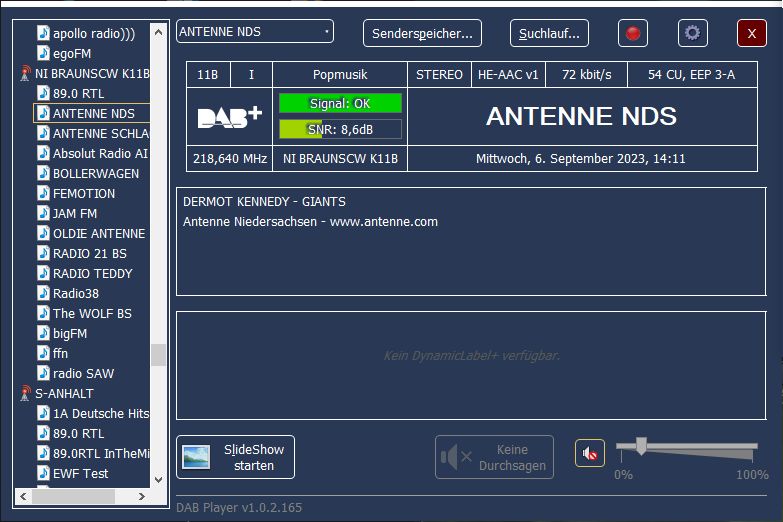Select OLDIE ANTENNE station
The height and width of the screenshot is (522, 783).
99,233
